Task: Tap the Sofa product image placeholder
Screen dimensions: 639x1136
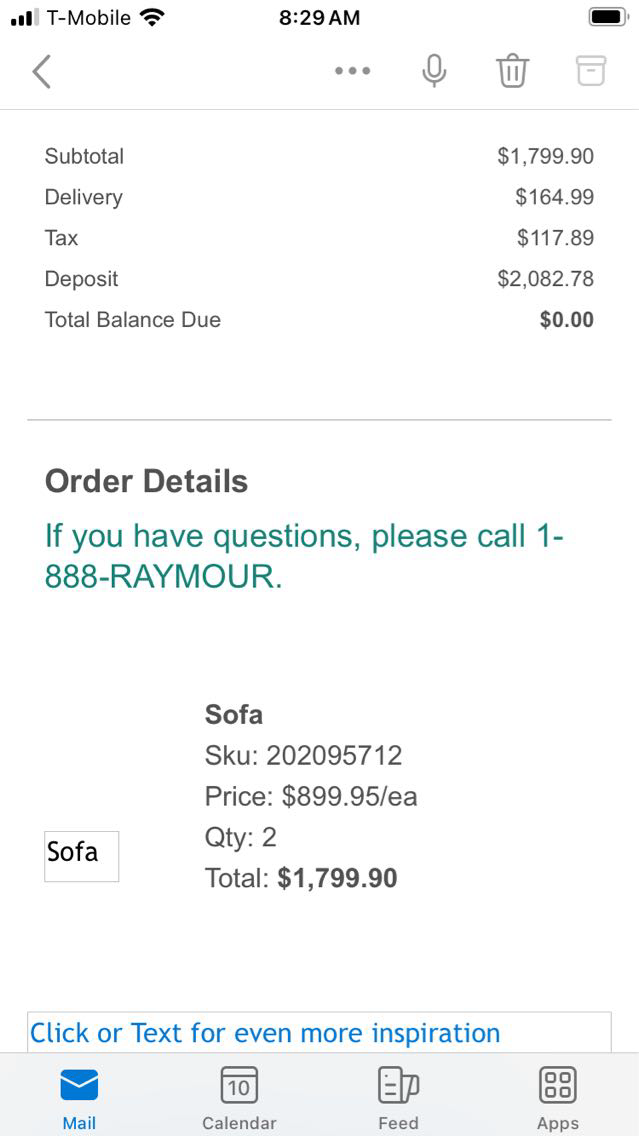Action: coord(81,856)
